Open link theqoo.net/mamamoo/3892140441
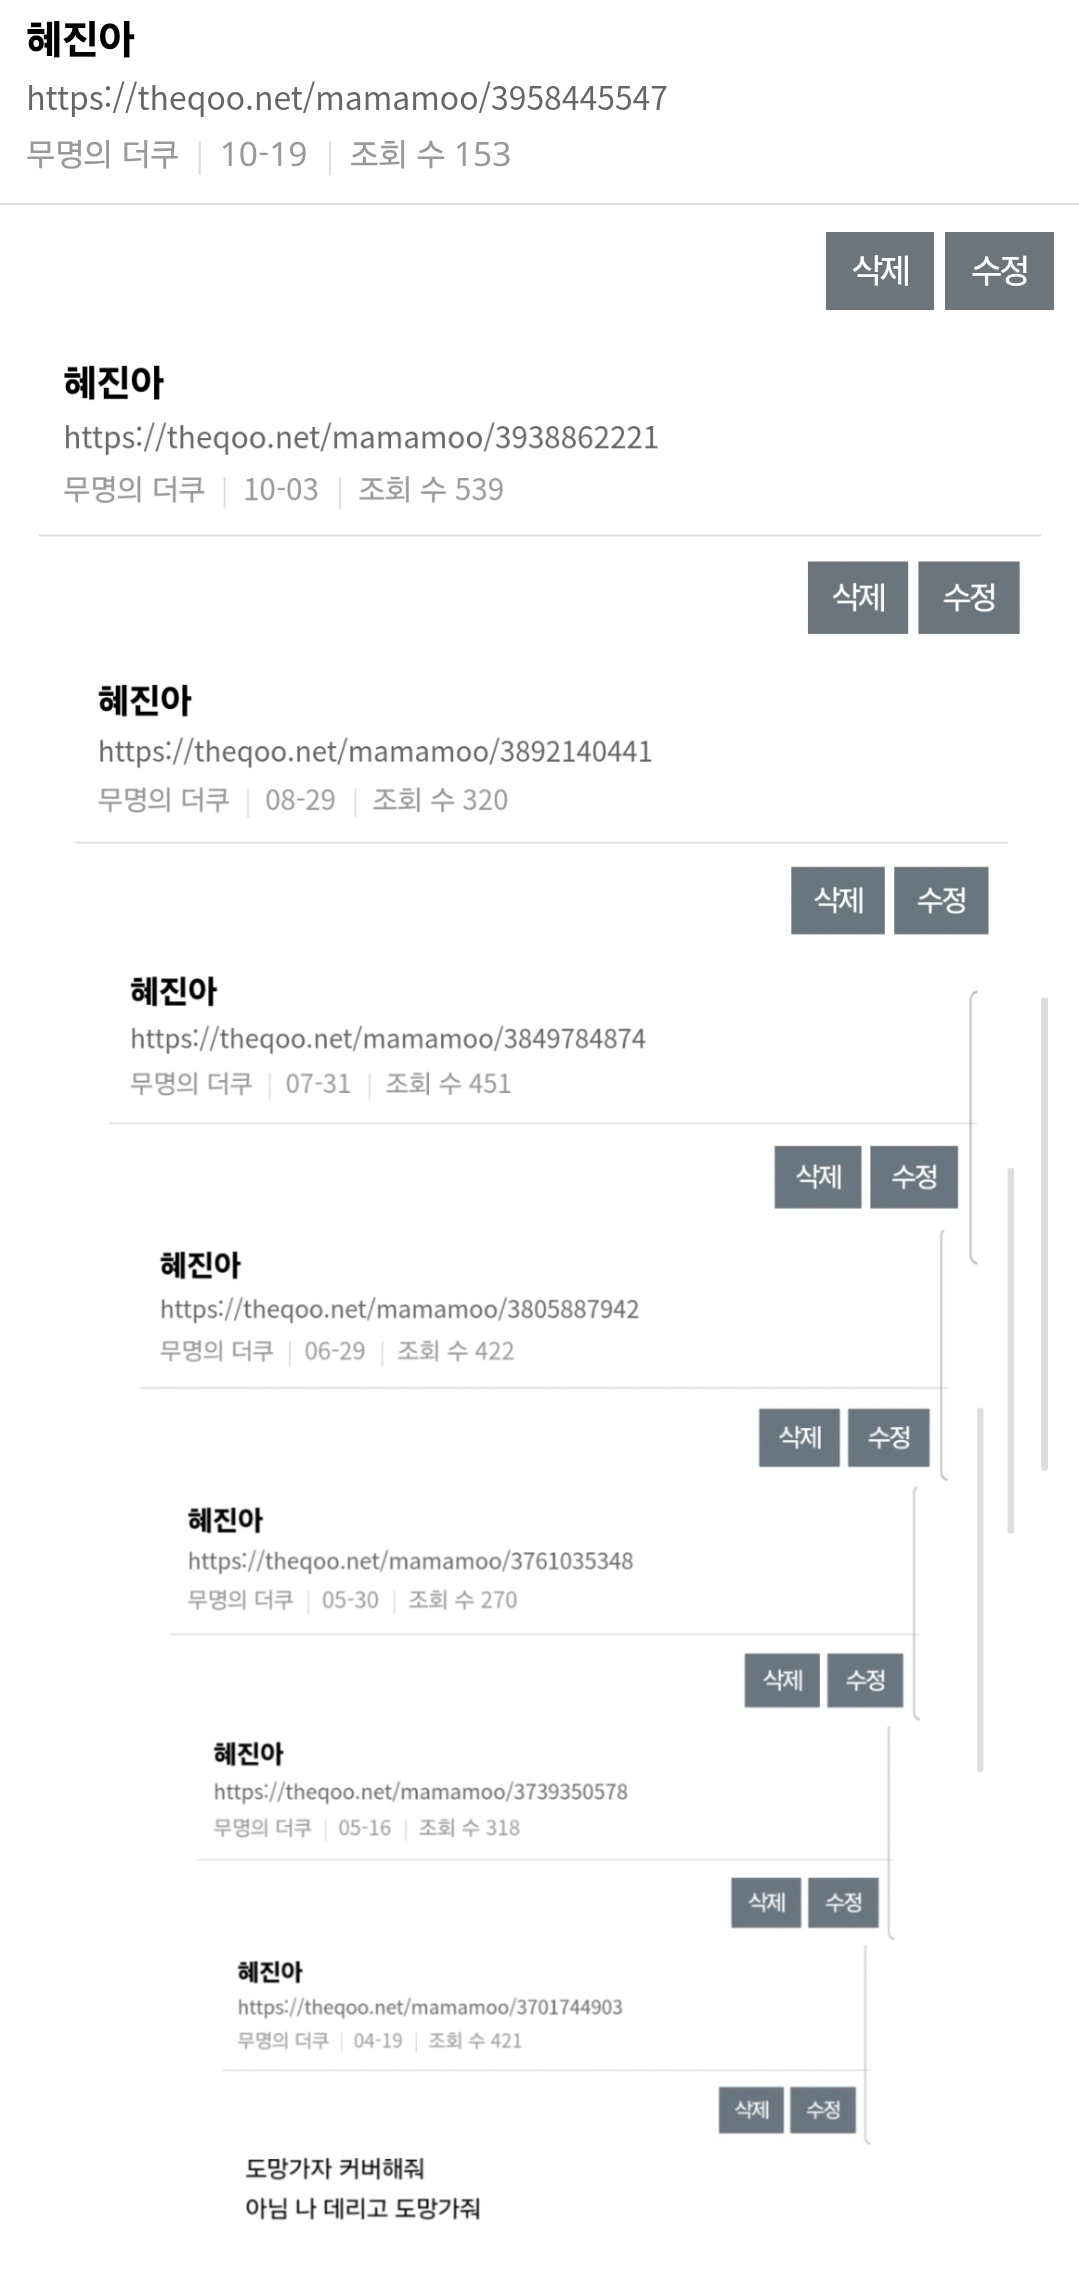This screenshot has height=2278, width=1079. (374, 751)
